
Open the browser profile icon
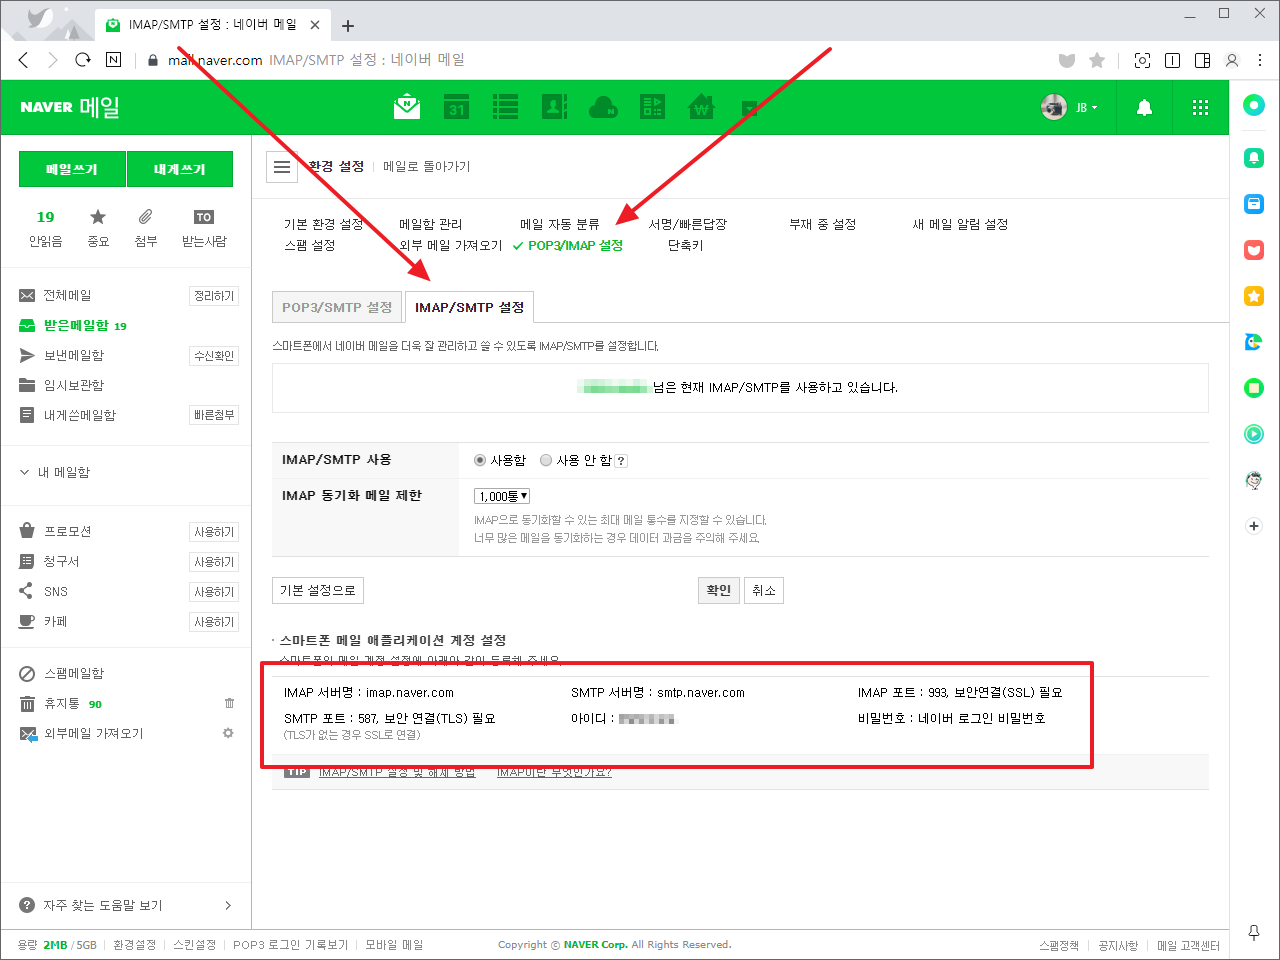(x=1232, y=60)
